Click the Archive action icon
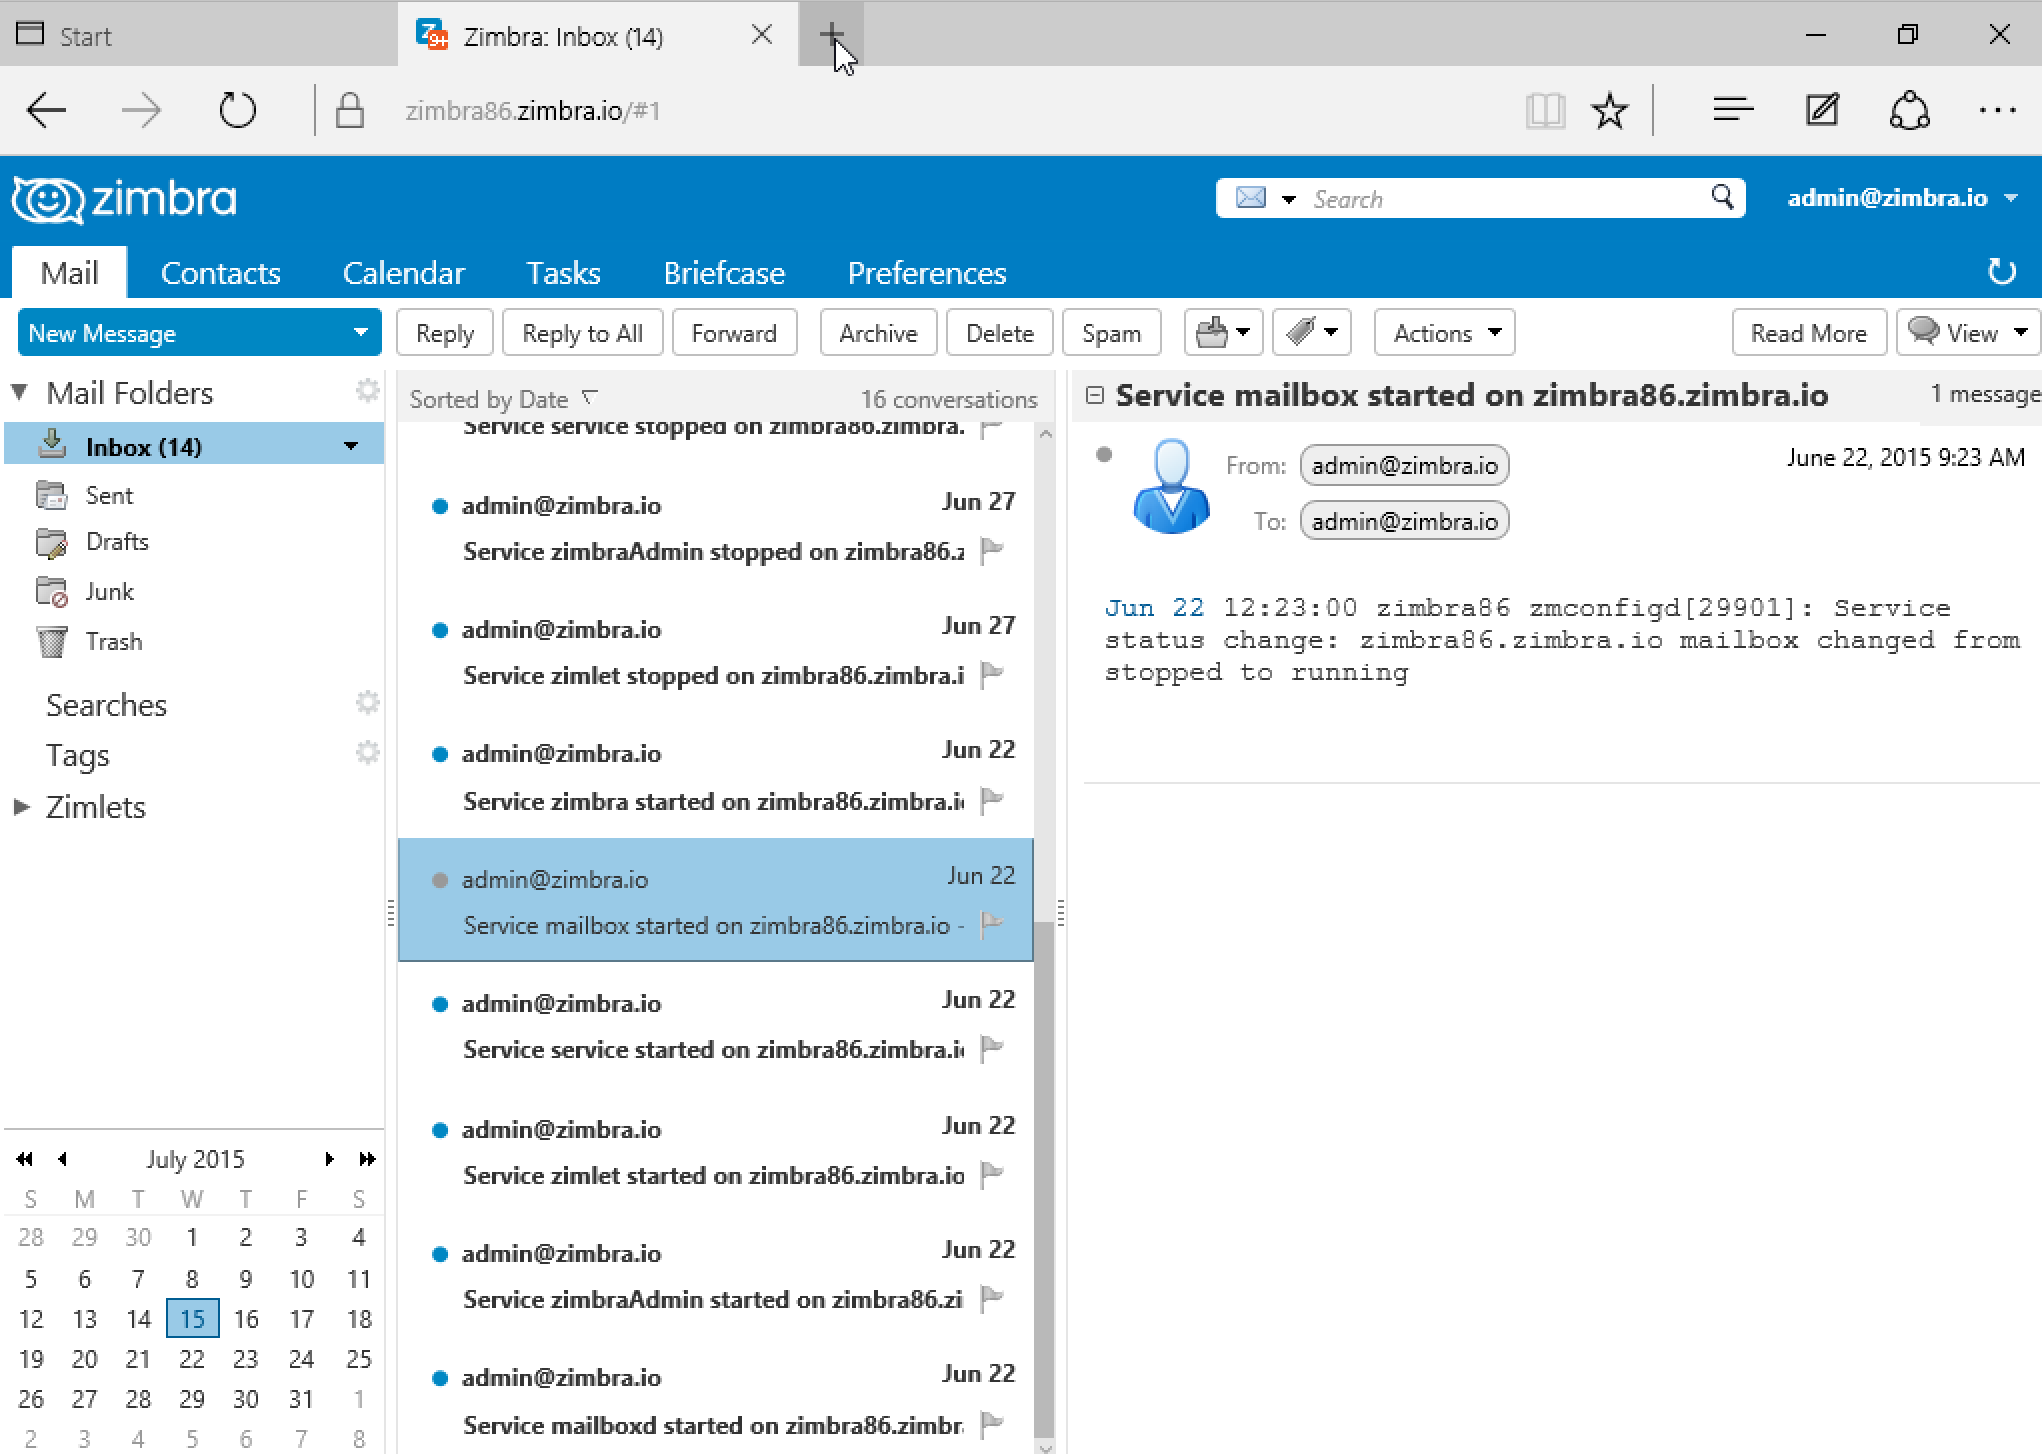The width and height of the screenshot is (2042, 1454). tap(878, 332)
